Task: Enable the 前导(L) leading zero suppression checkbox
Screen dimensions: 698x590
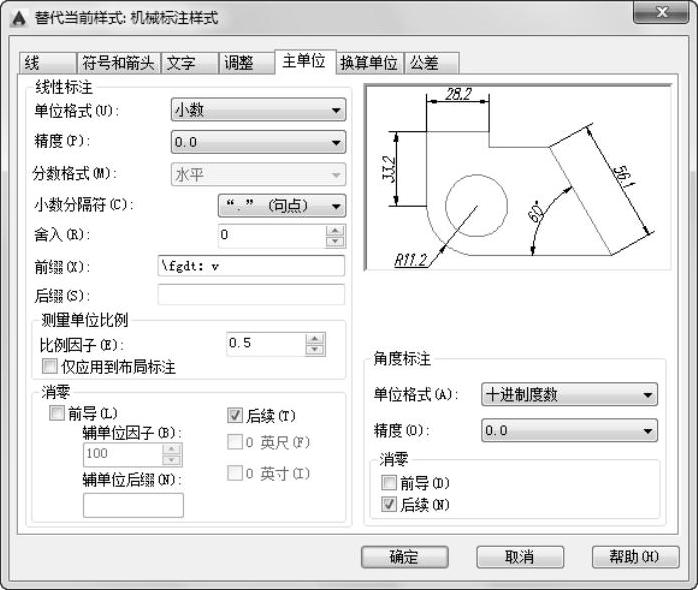Action: (57, 413)
